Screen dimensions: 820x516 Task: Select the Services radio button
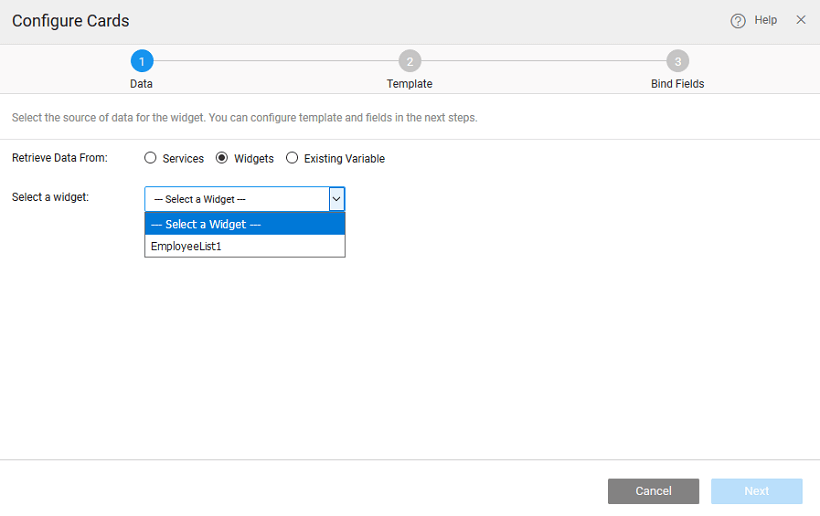click(x=150, y=158)
